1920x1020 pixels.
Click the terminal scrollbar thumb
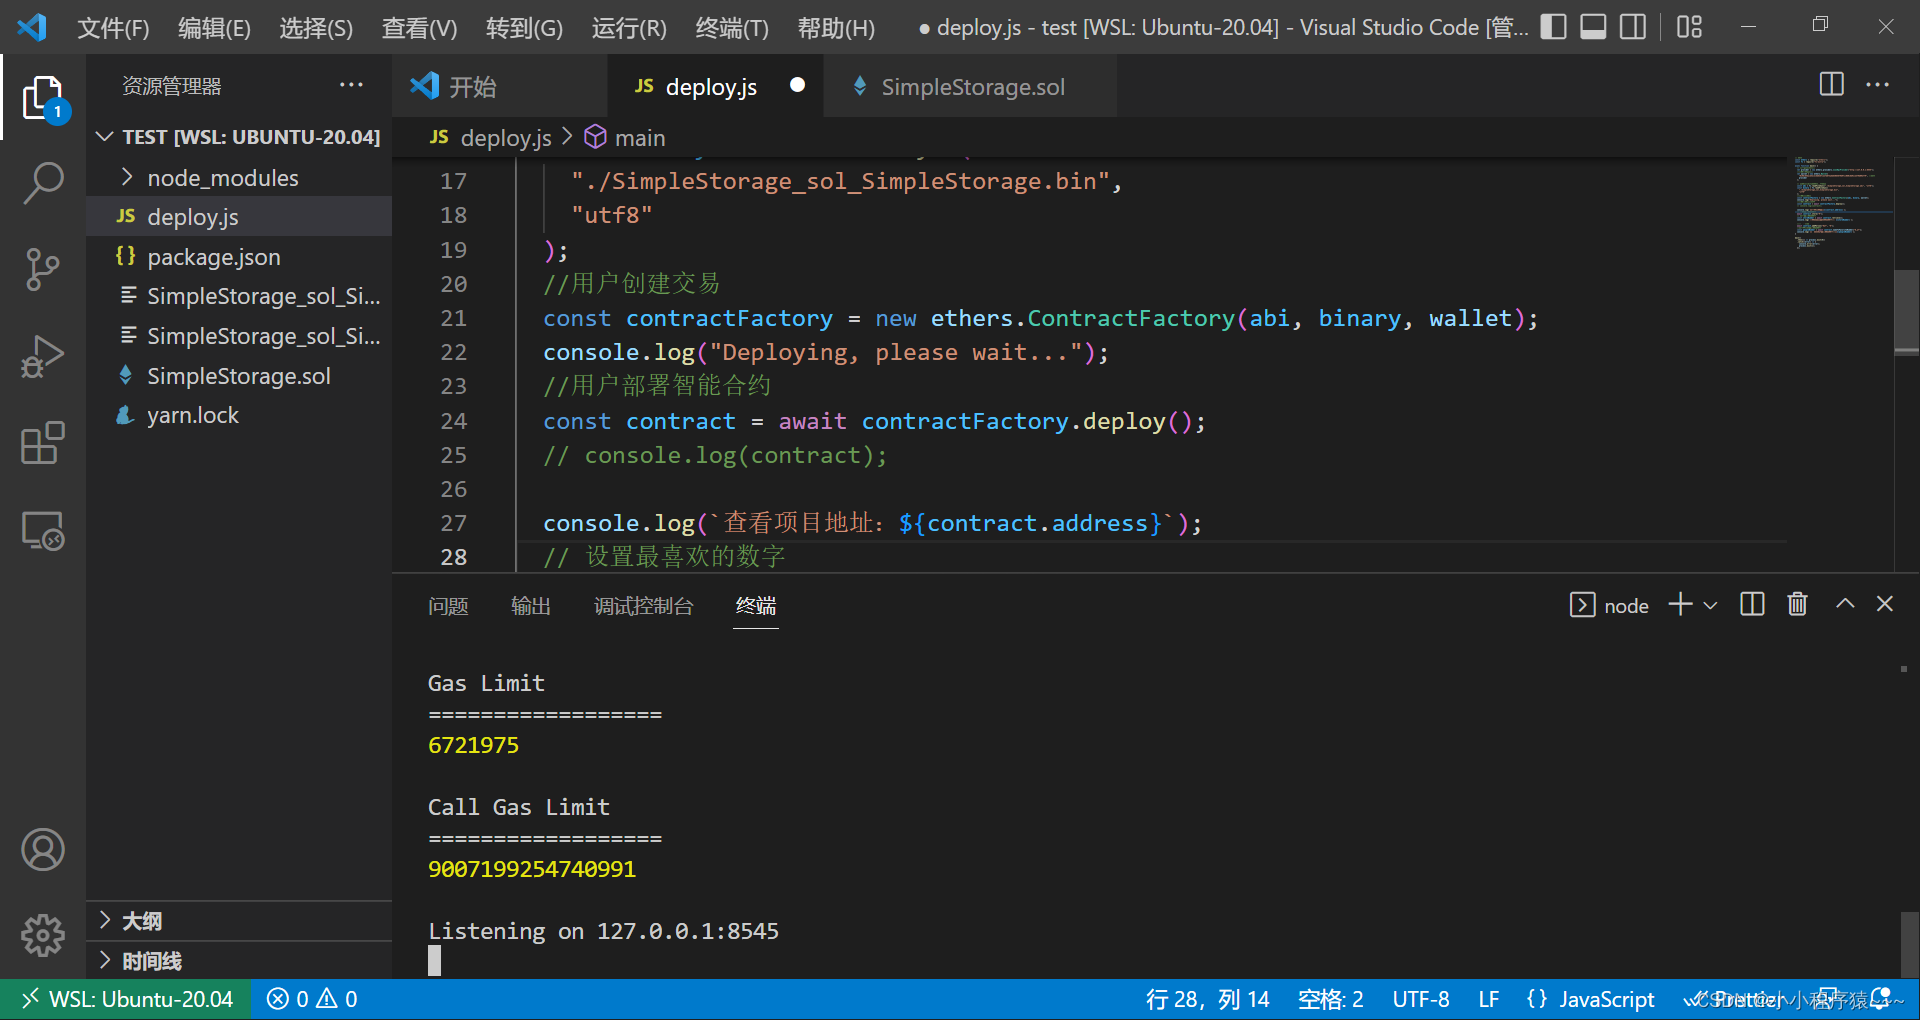click(1909, 944)
